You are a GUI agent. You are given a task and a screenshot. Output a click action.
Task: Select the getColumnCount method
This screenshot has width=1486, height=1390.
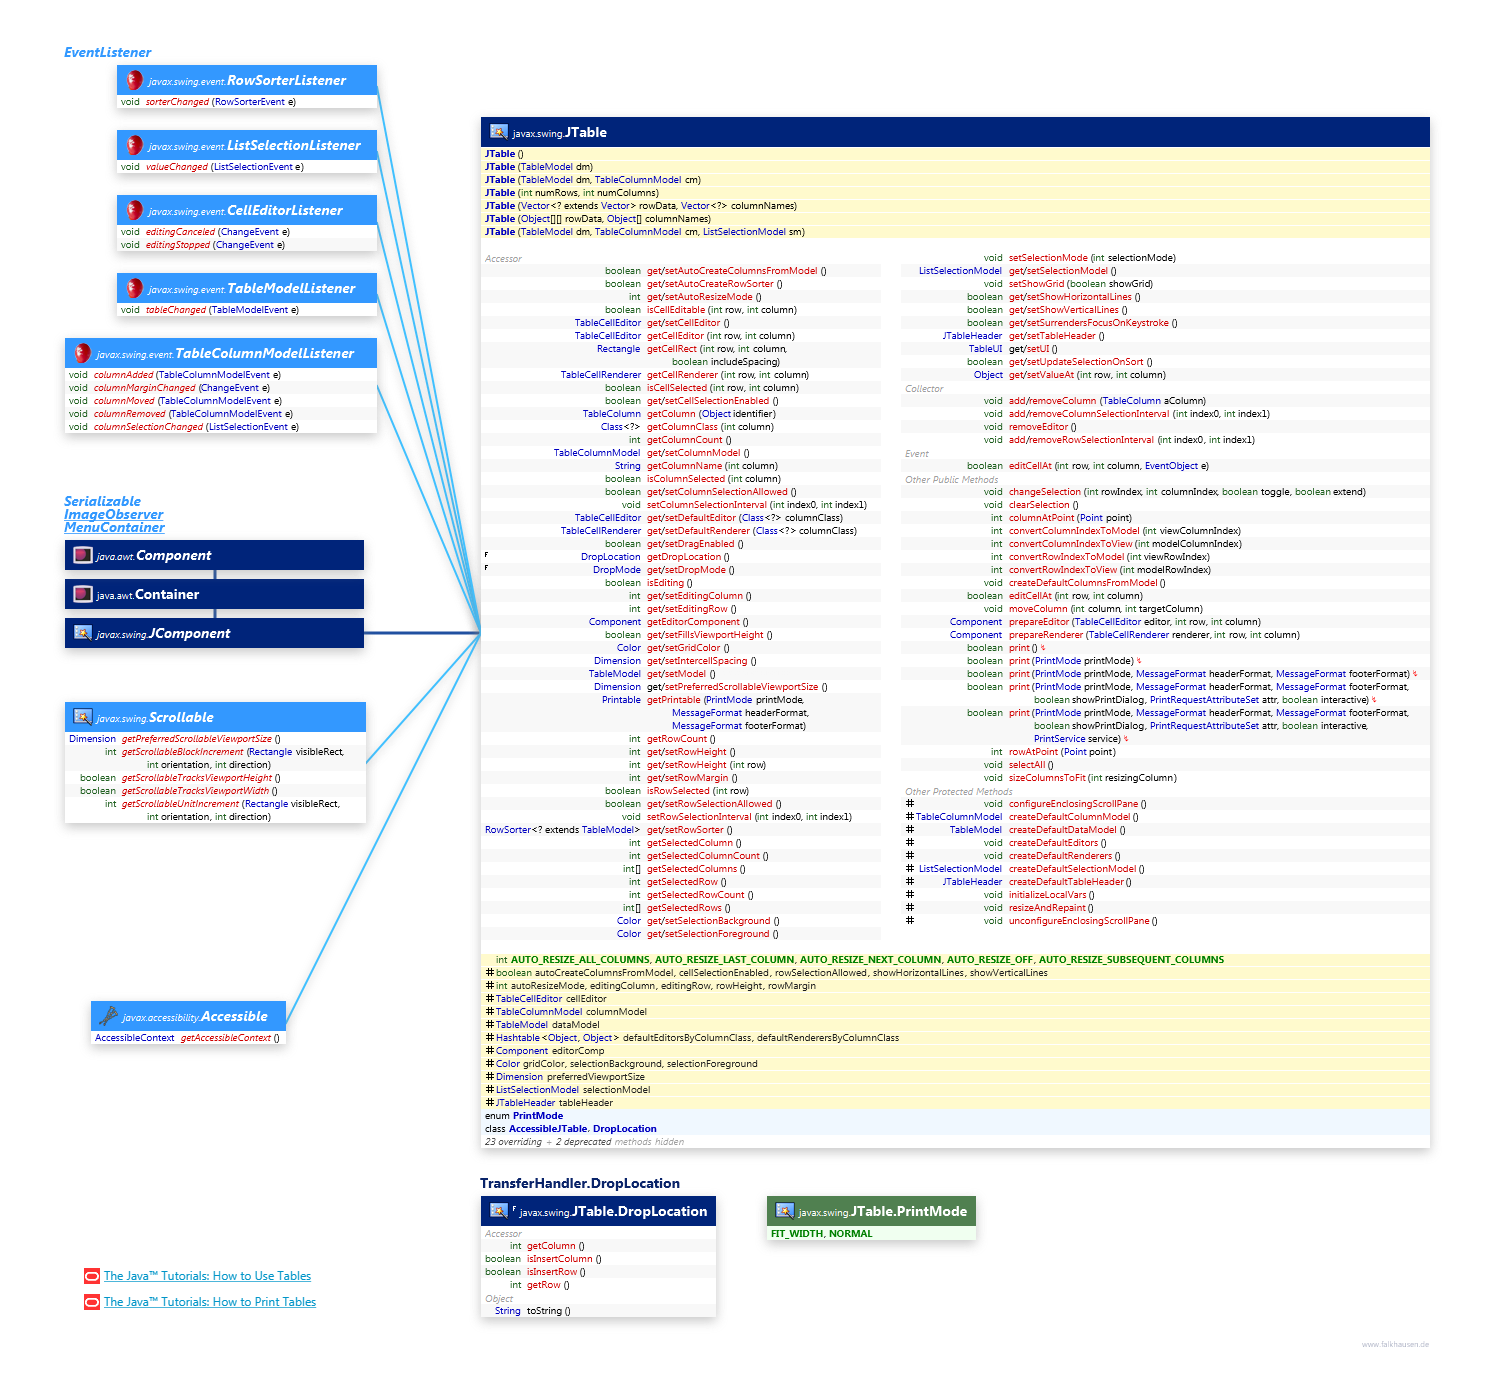[x=685, y=440]
